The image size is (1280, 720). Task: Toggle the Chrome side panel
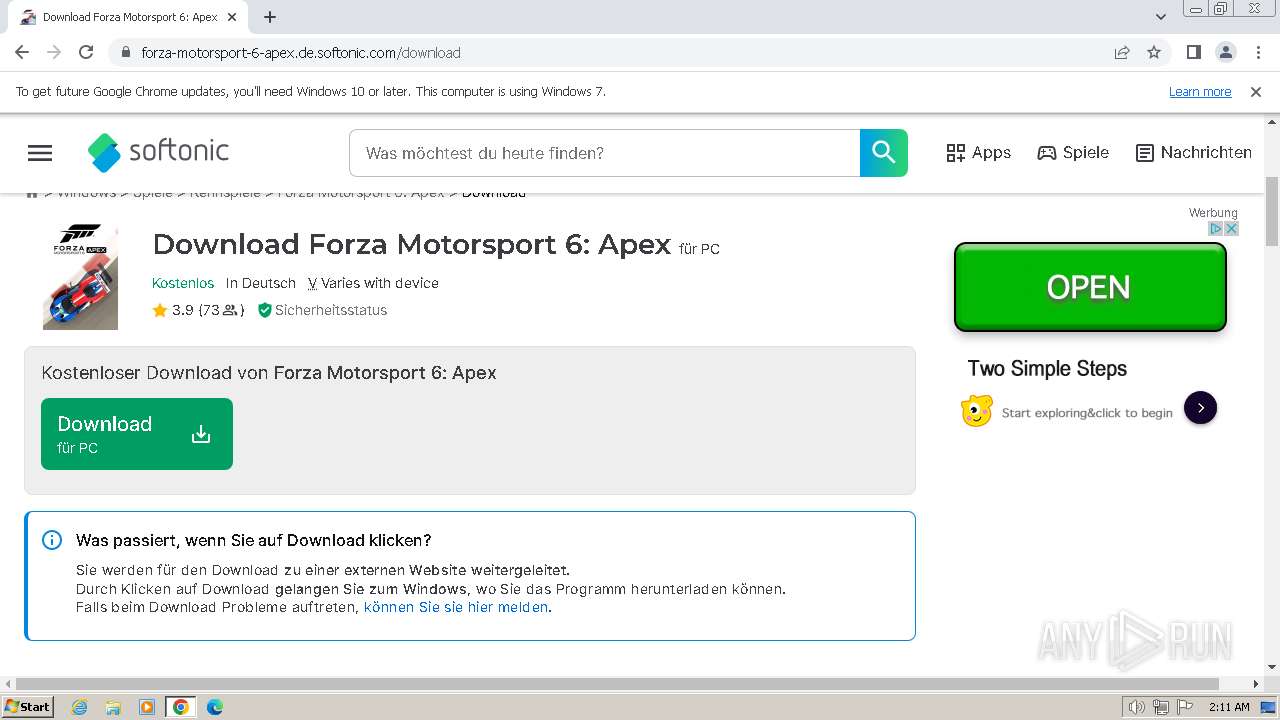point(1193,52)
